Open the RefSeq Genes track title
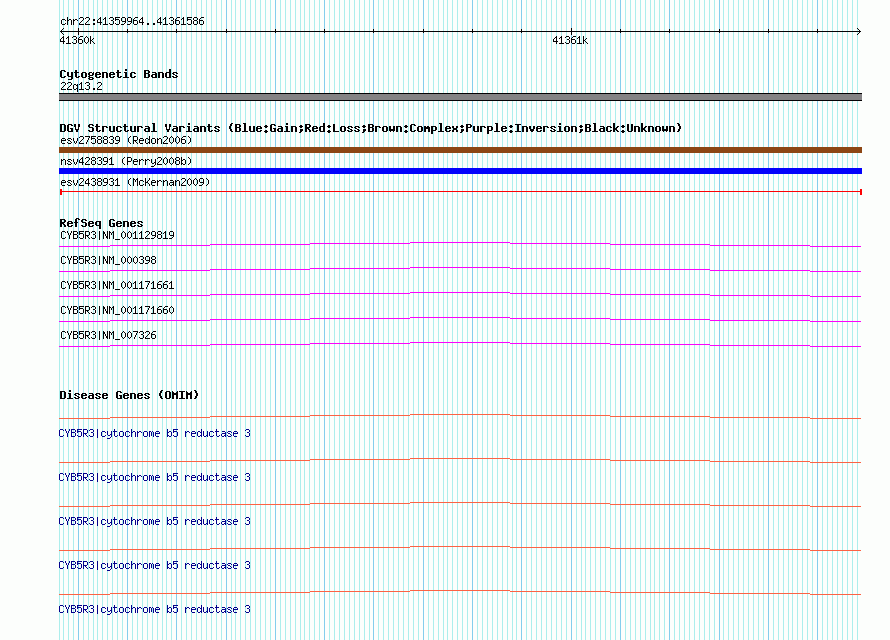This screenshot has height=640, width=890. [x=101, y=224]
